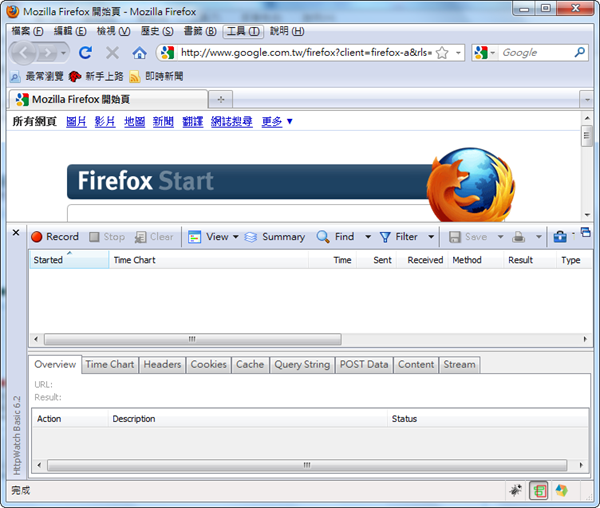The image size is (600, 508).
Task: Go to the Firefox home page icon
Action: tap(139, 53)
